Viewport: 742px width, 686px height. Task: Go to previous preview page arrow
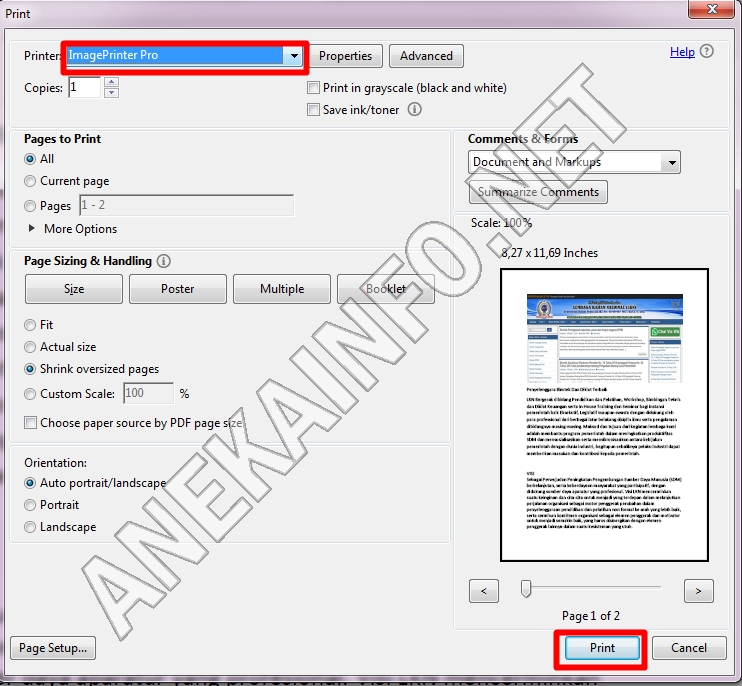(484, 591)
